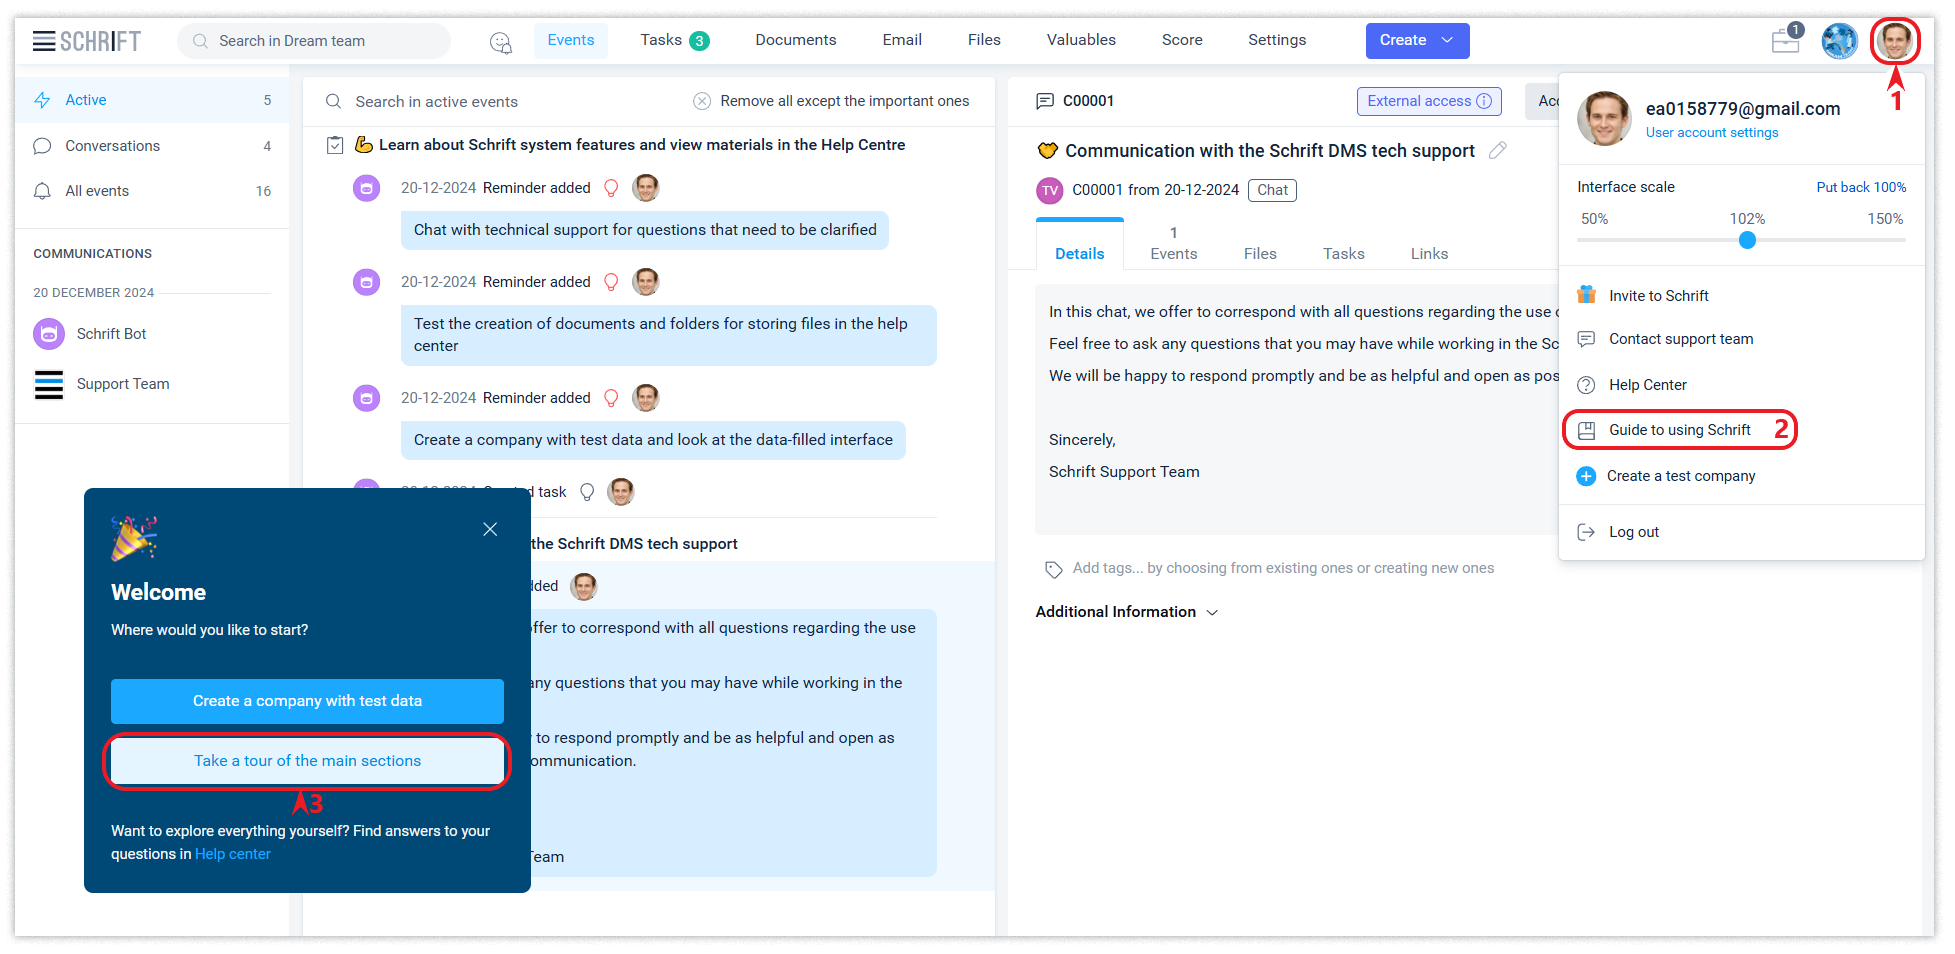1955x954 pixels.
Task: Click the chat bot icon beside search bar
Action: click(500, 42)
